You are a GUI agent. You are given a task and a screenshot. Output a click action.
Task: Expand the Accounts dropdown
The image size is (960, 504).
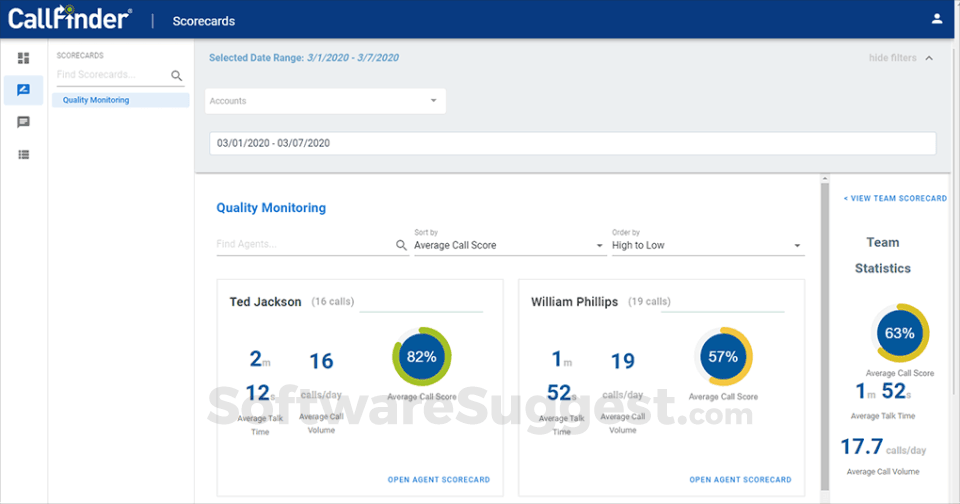325,101
